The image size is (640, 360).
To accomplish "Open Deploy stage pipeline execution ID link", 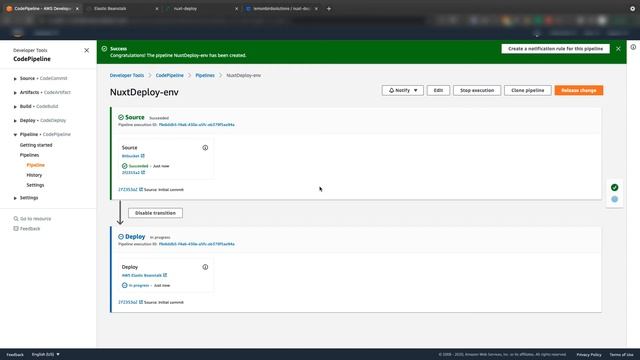I will (x=197, y=244).
